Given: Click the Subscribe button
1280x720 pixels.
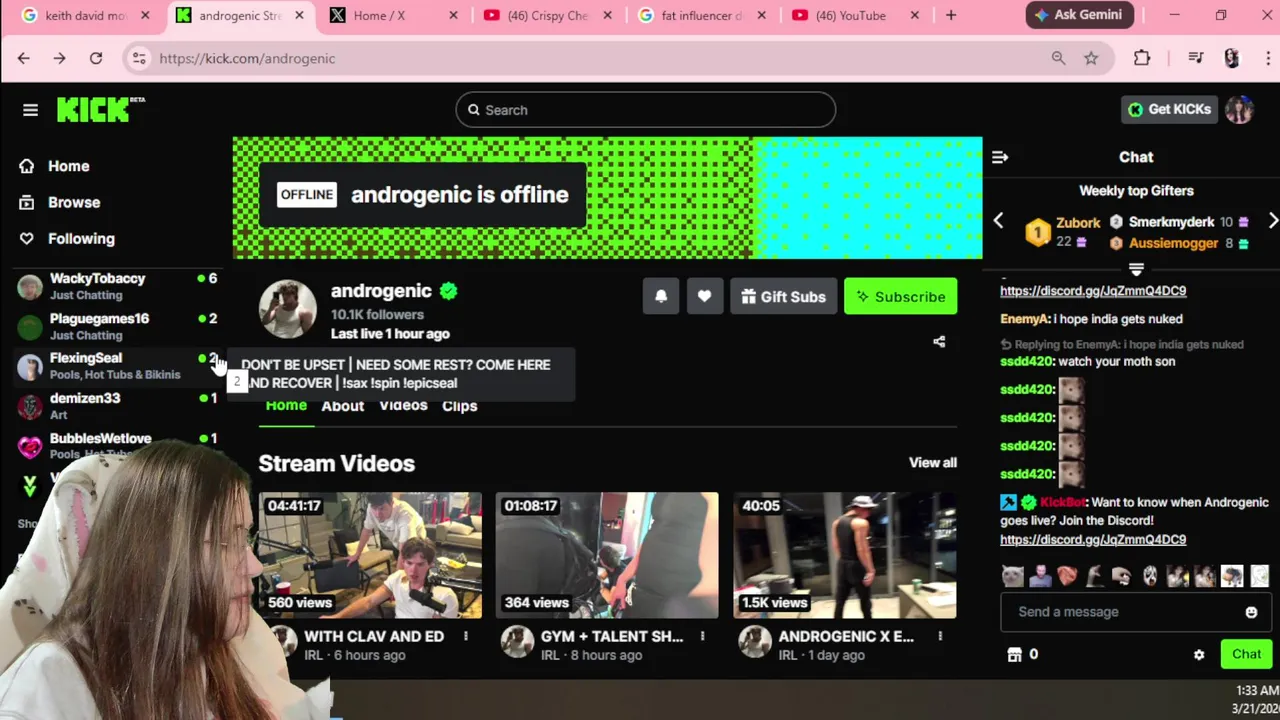Looking at the screenshot, I should 900,297.
